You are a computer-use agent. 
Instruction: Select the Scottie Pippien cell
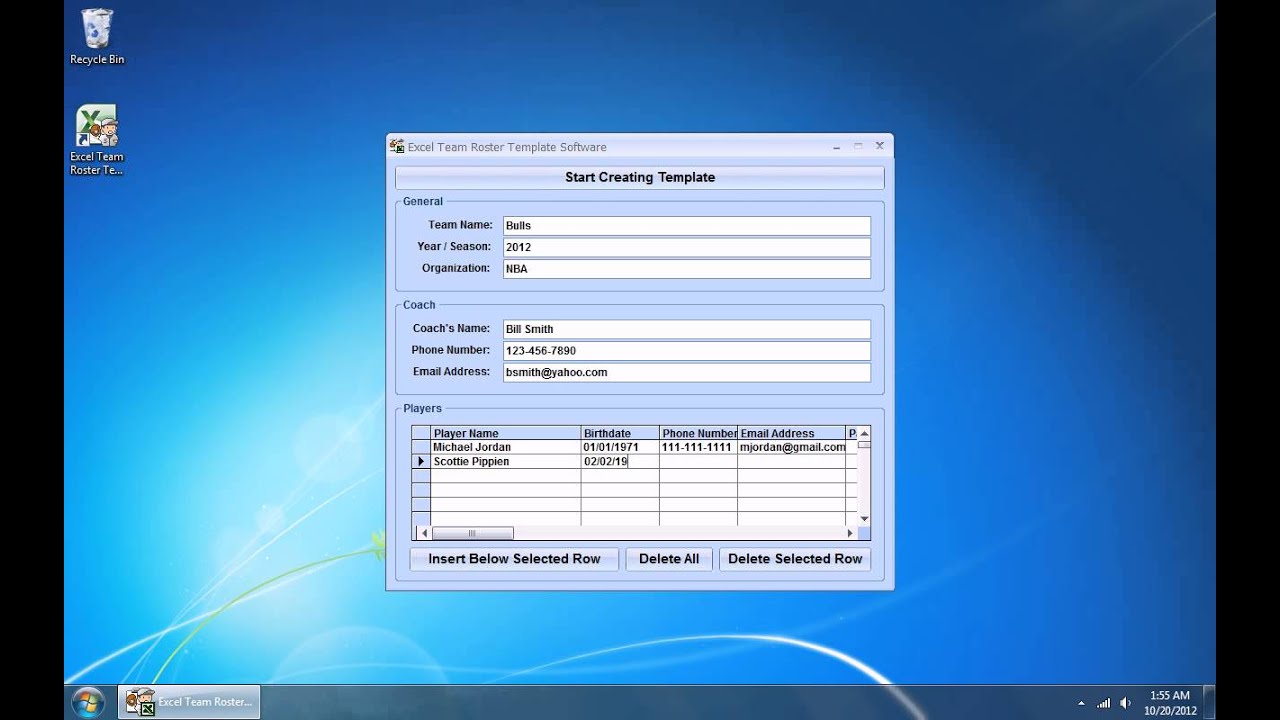pos(506,461)
